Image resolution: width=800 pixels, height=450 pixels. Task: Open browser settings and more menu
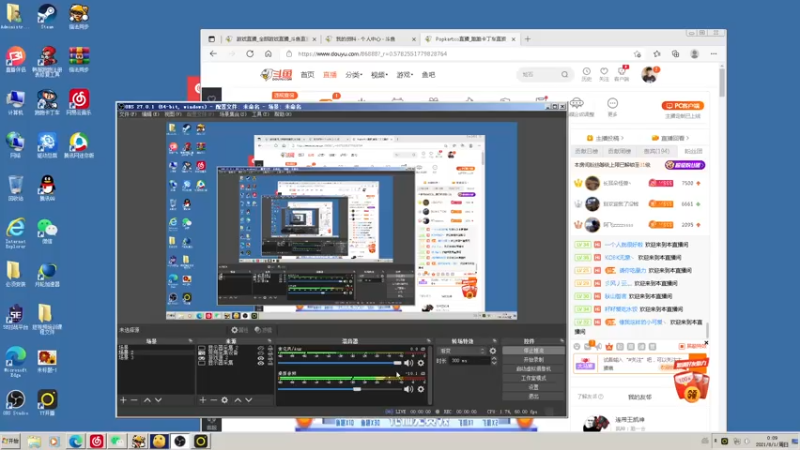coord(714,54)
